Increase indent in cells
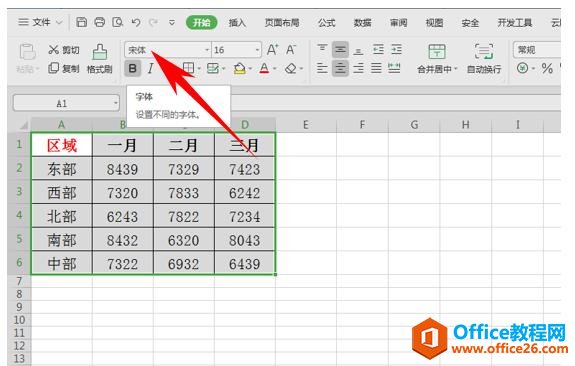This screenshot has height=366, width=575. coord(396,49)
